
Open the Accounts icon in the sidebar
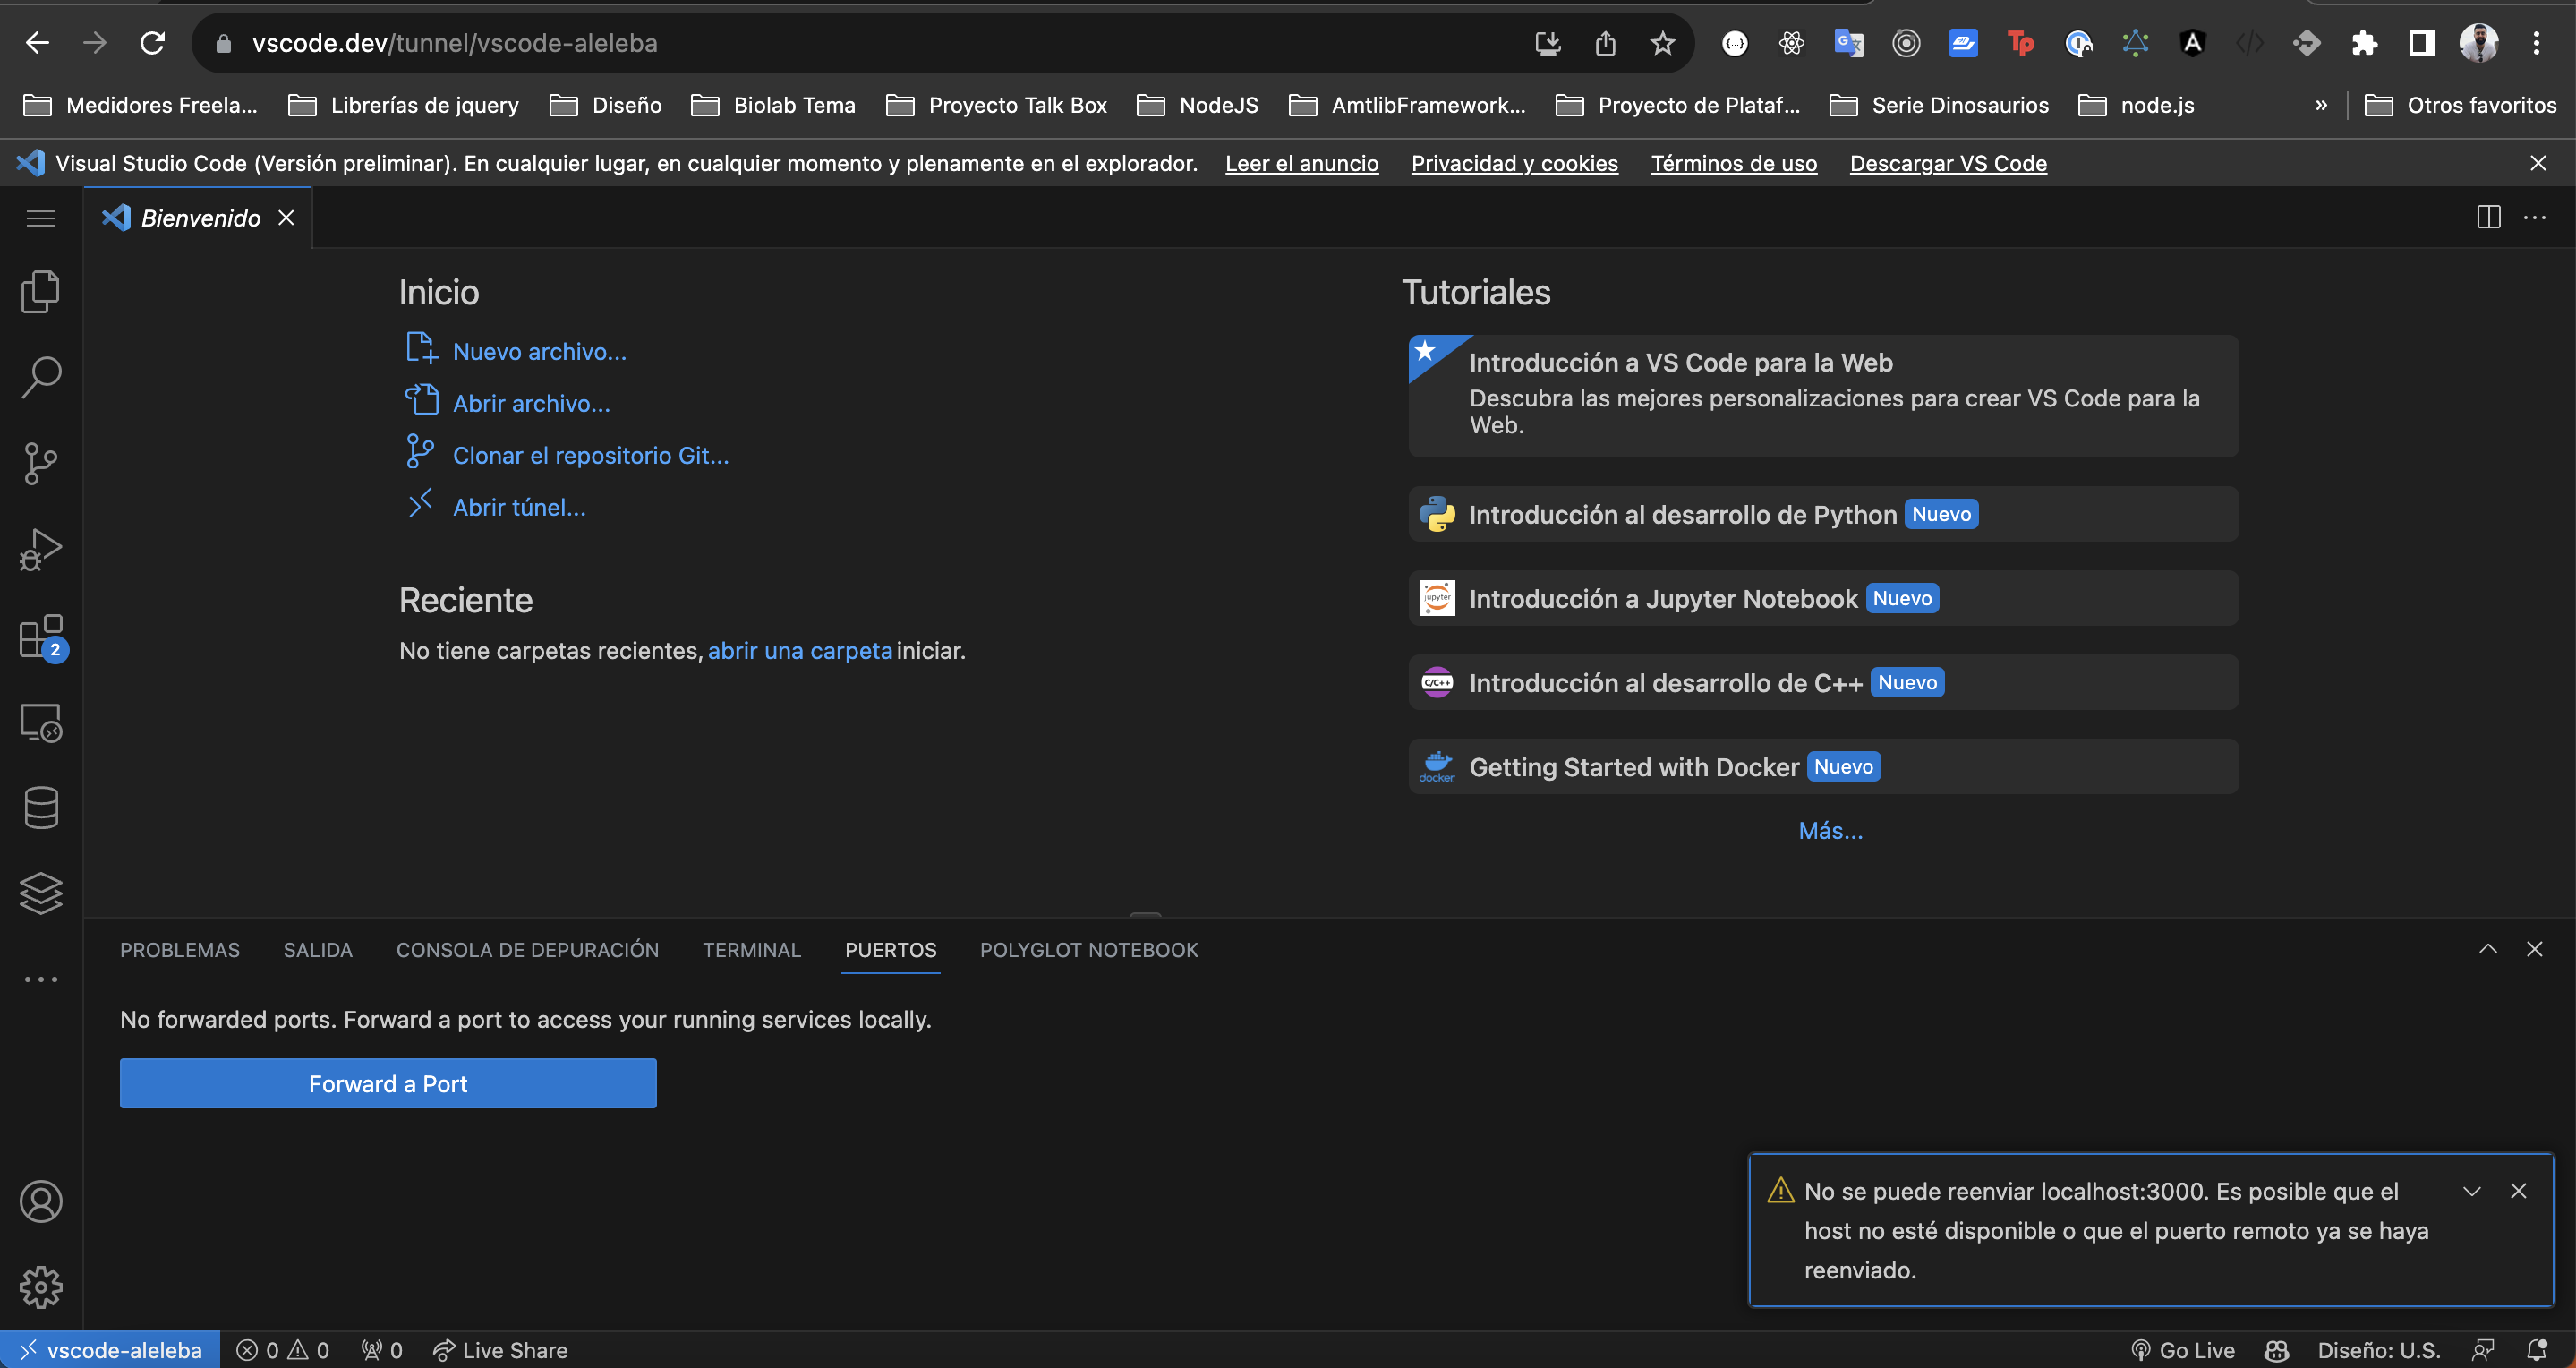tap(40, 1201)
